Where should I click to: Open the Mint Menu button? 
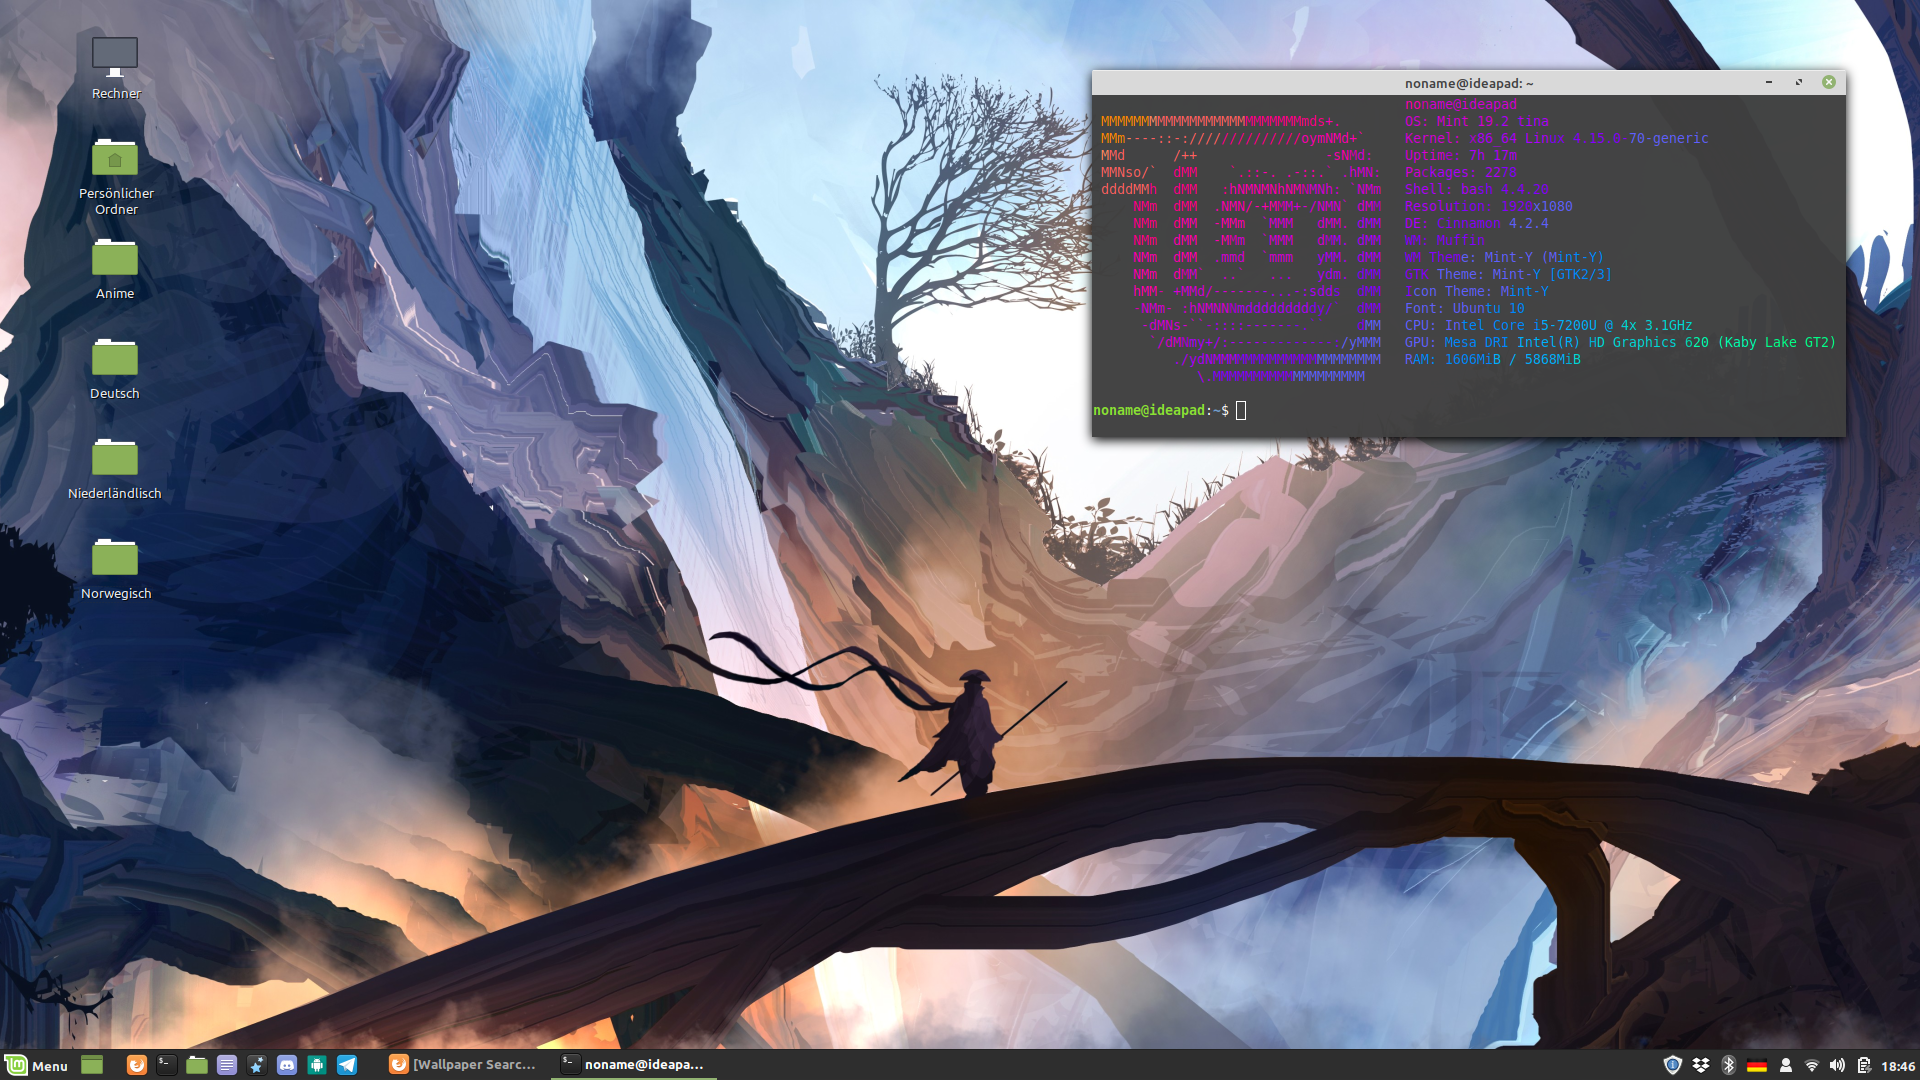click(36, 1065)
